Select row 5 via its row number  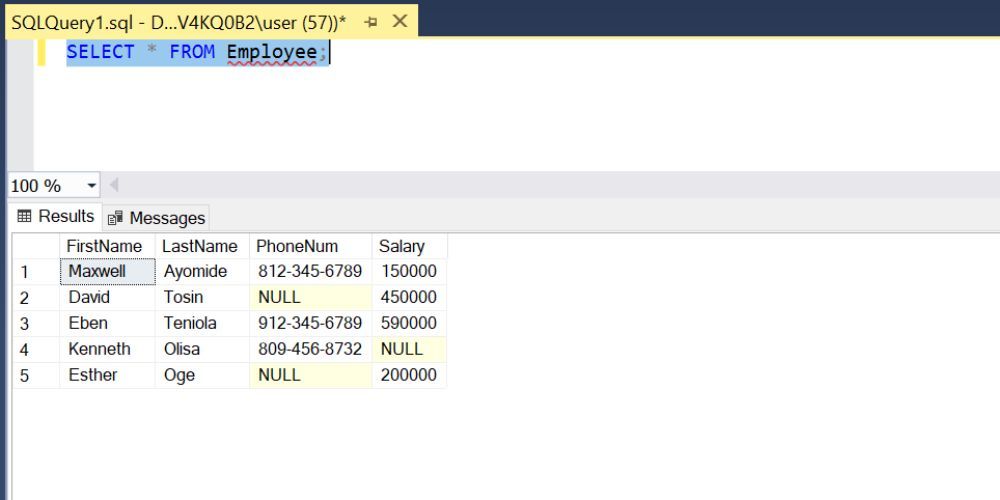(25, 376)
